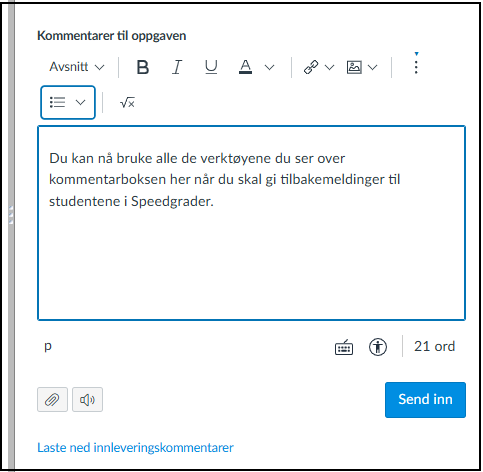This screenshot has width=483, height=472.
Task: Open the accessibility checker icon
Action: (x=378, y=347)
